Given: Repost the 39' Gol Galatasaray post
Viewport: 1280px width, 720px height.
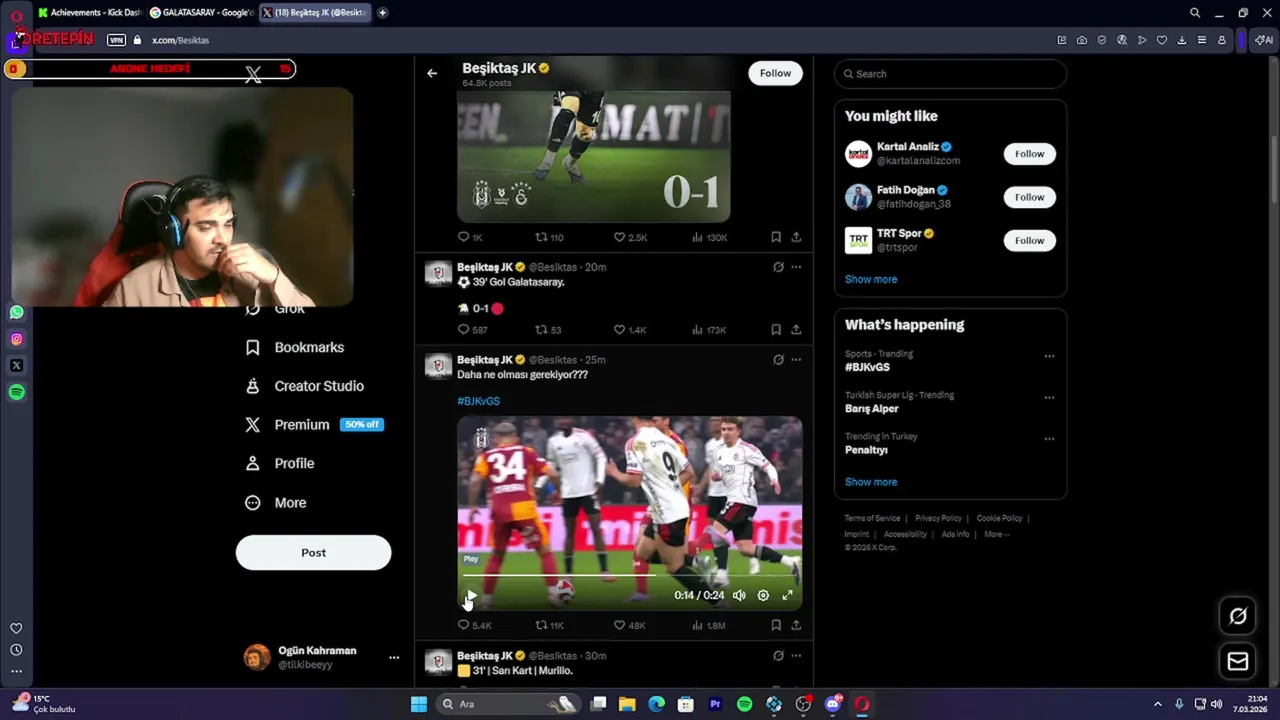Looking at the screenshot, I should tap(548, 330).
